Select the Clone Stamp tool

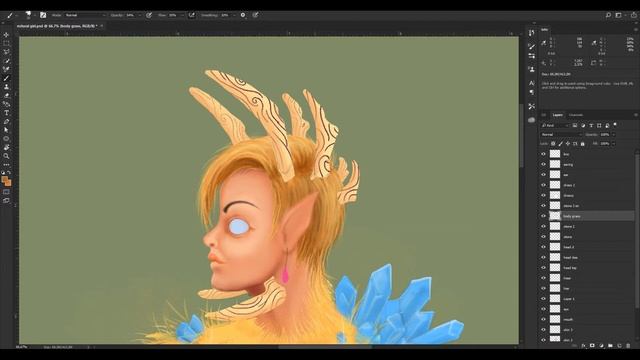coord(6,87)
